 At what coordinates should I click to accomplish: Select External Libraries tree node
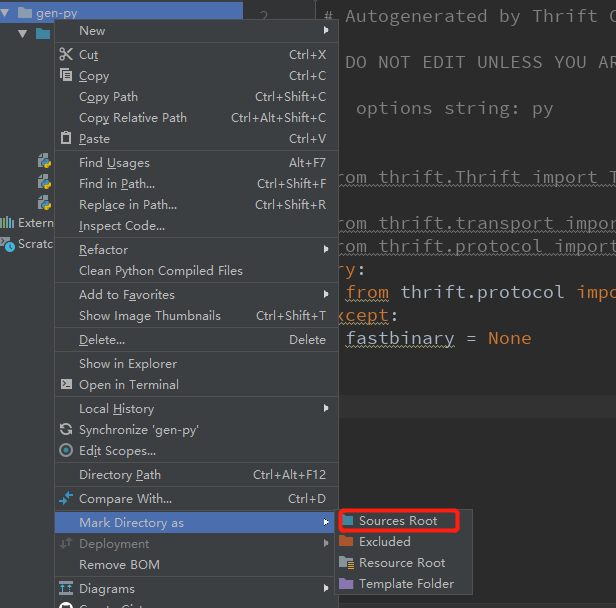point(27,223)
